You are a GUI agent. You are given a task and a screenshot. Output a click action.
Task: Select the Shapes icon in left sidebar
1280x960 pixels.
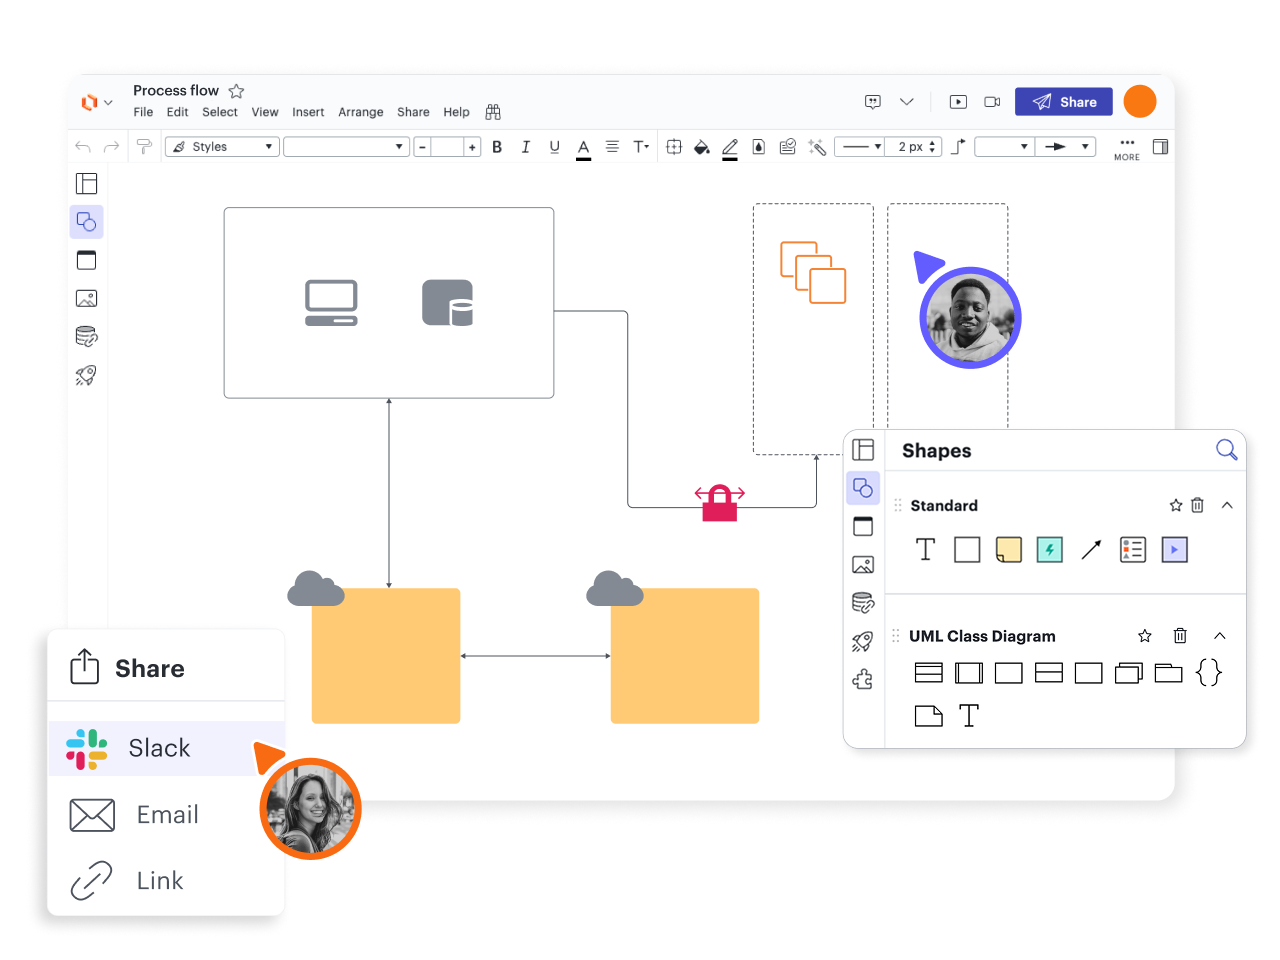coord(87,222)
